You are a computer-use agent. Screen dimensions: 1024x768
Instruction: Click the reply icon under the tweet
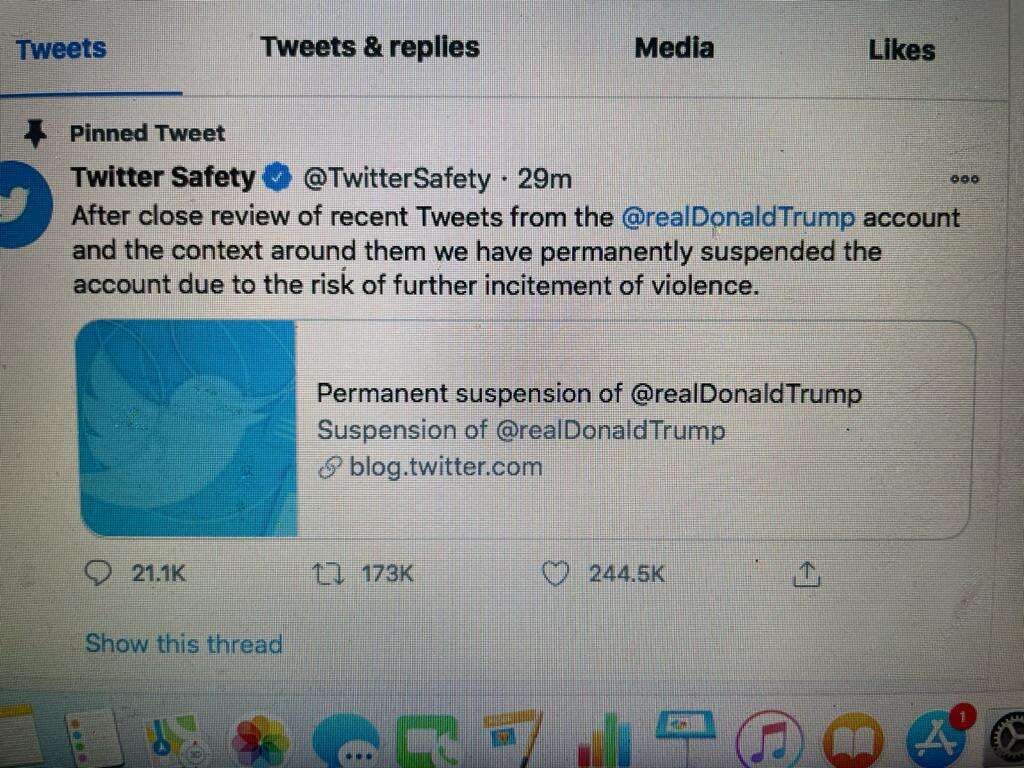tap(98, 573)
